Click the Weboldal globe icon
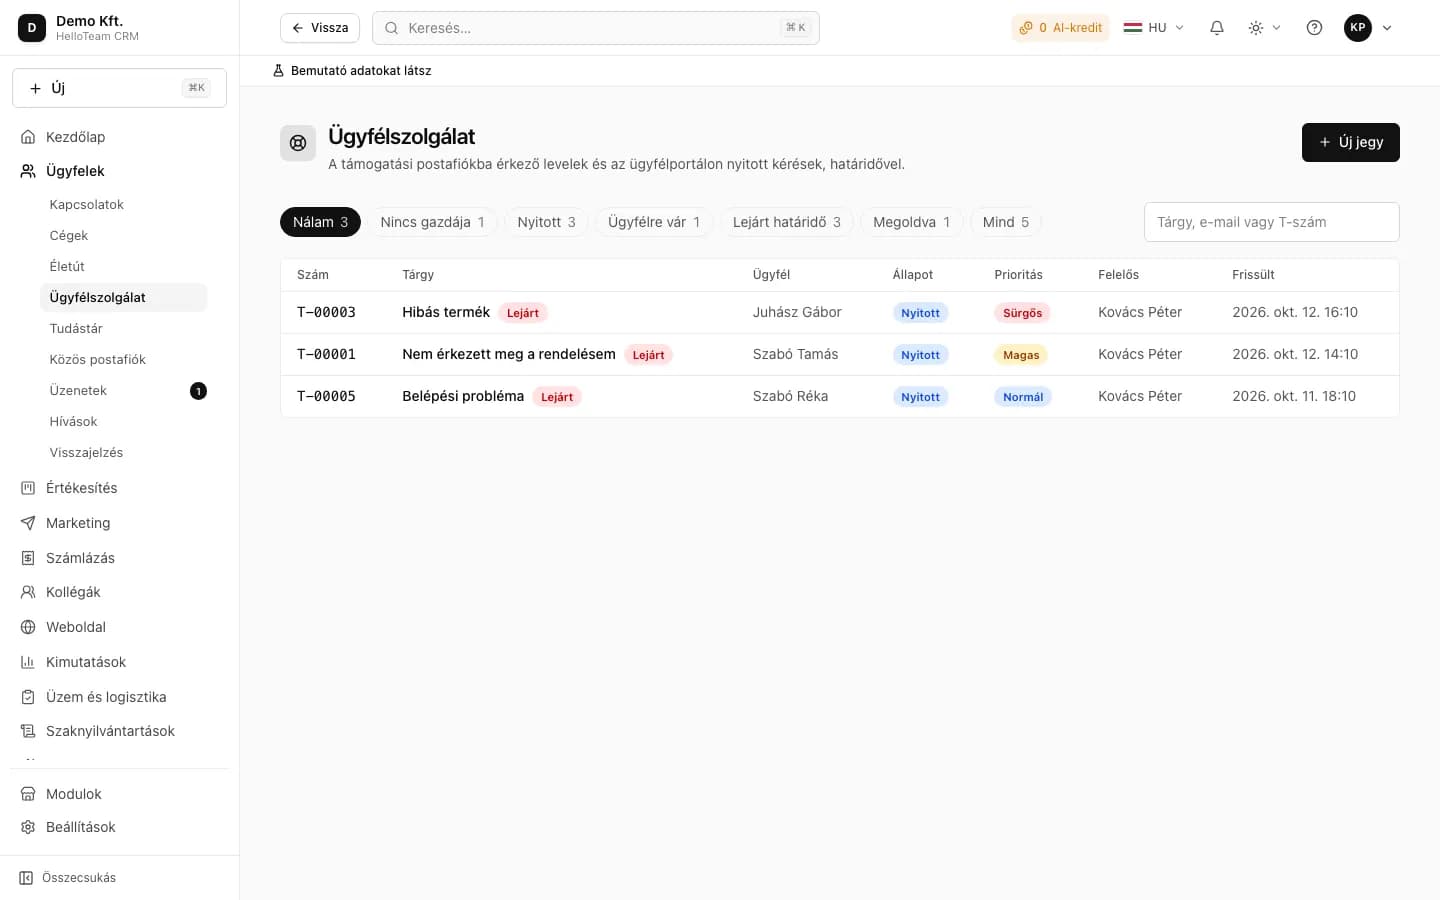The height and width of the screenshot is (900, 1440). click(x=28, y=627)
